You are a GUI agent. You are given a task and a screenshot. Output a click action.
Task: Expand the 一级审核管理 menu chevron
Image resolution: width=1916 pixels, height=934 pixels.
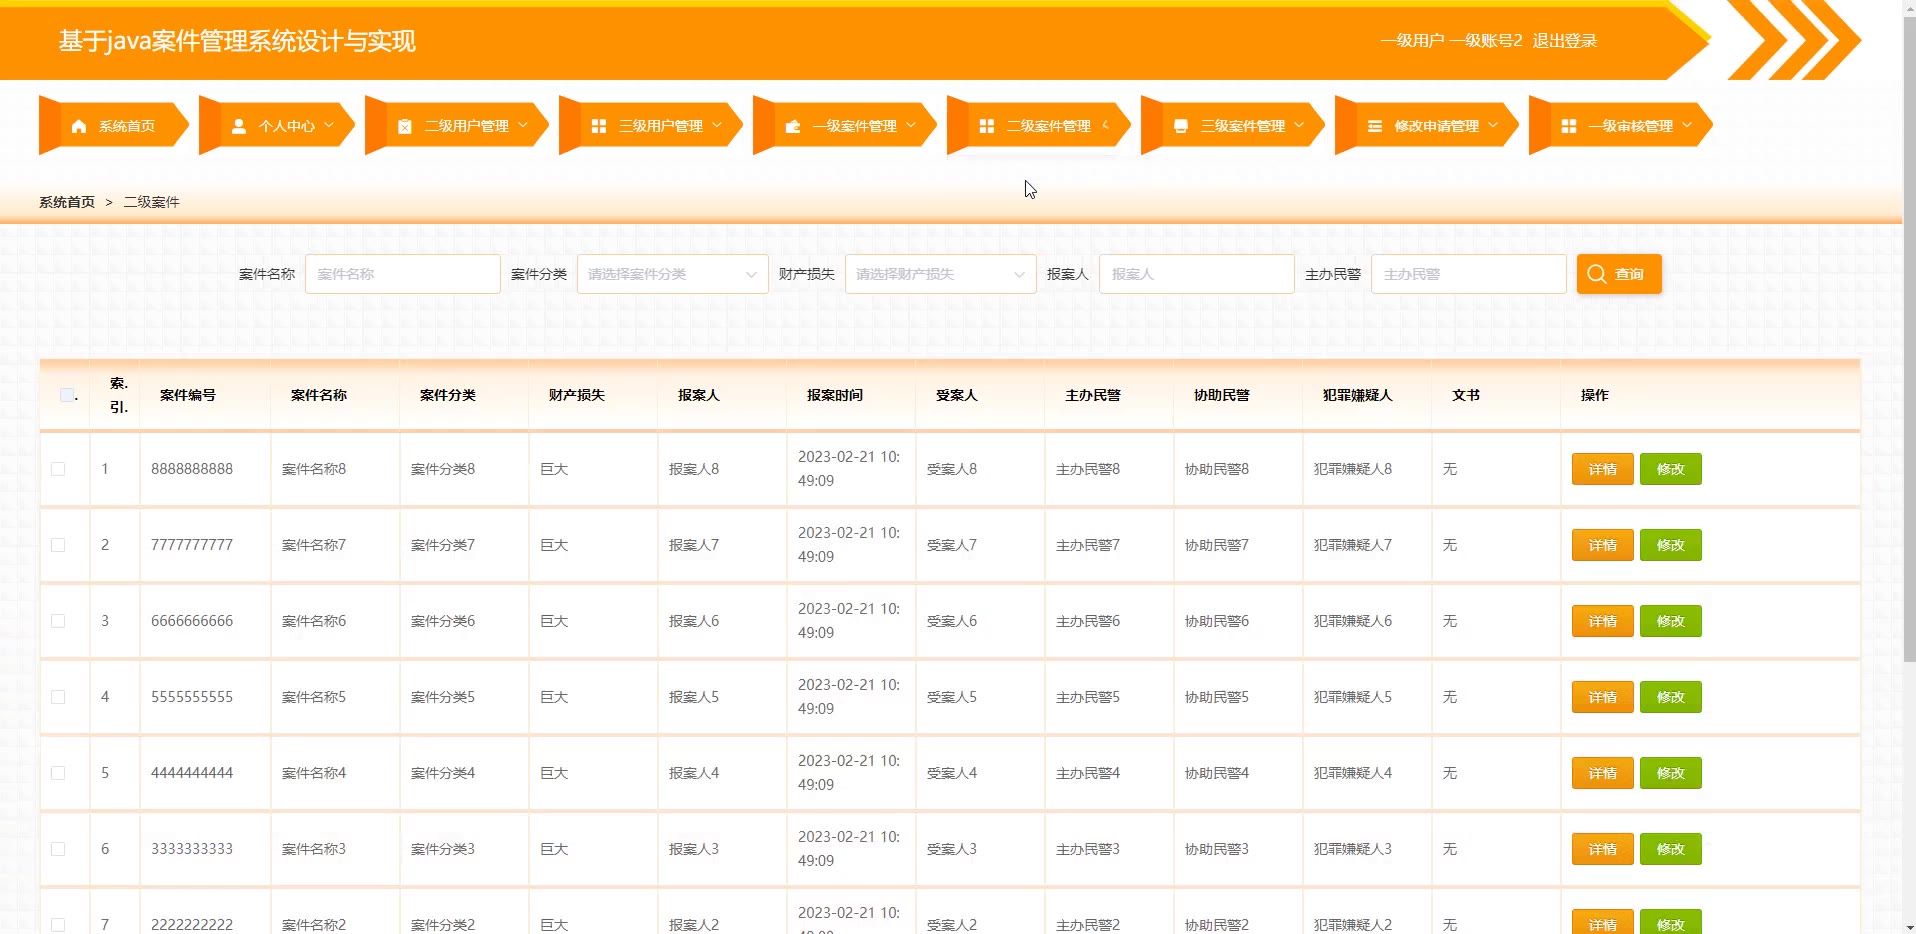[1687, 125]
